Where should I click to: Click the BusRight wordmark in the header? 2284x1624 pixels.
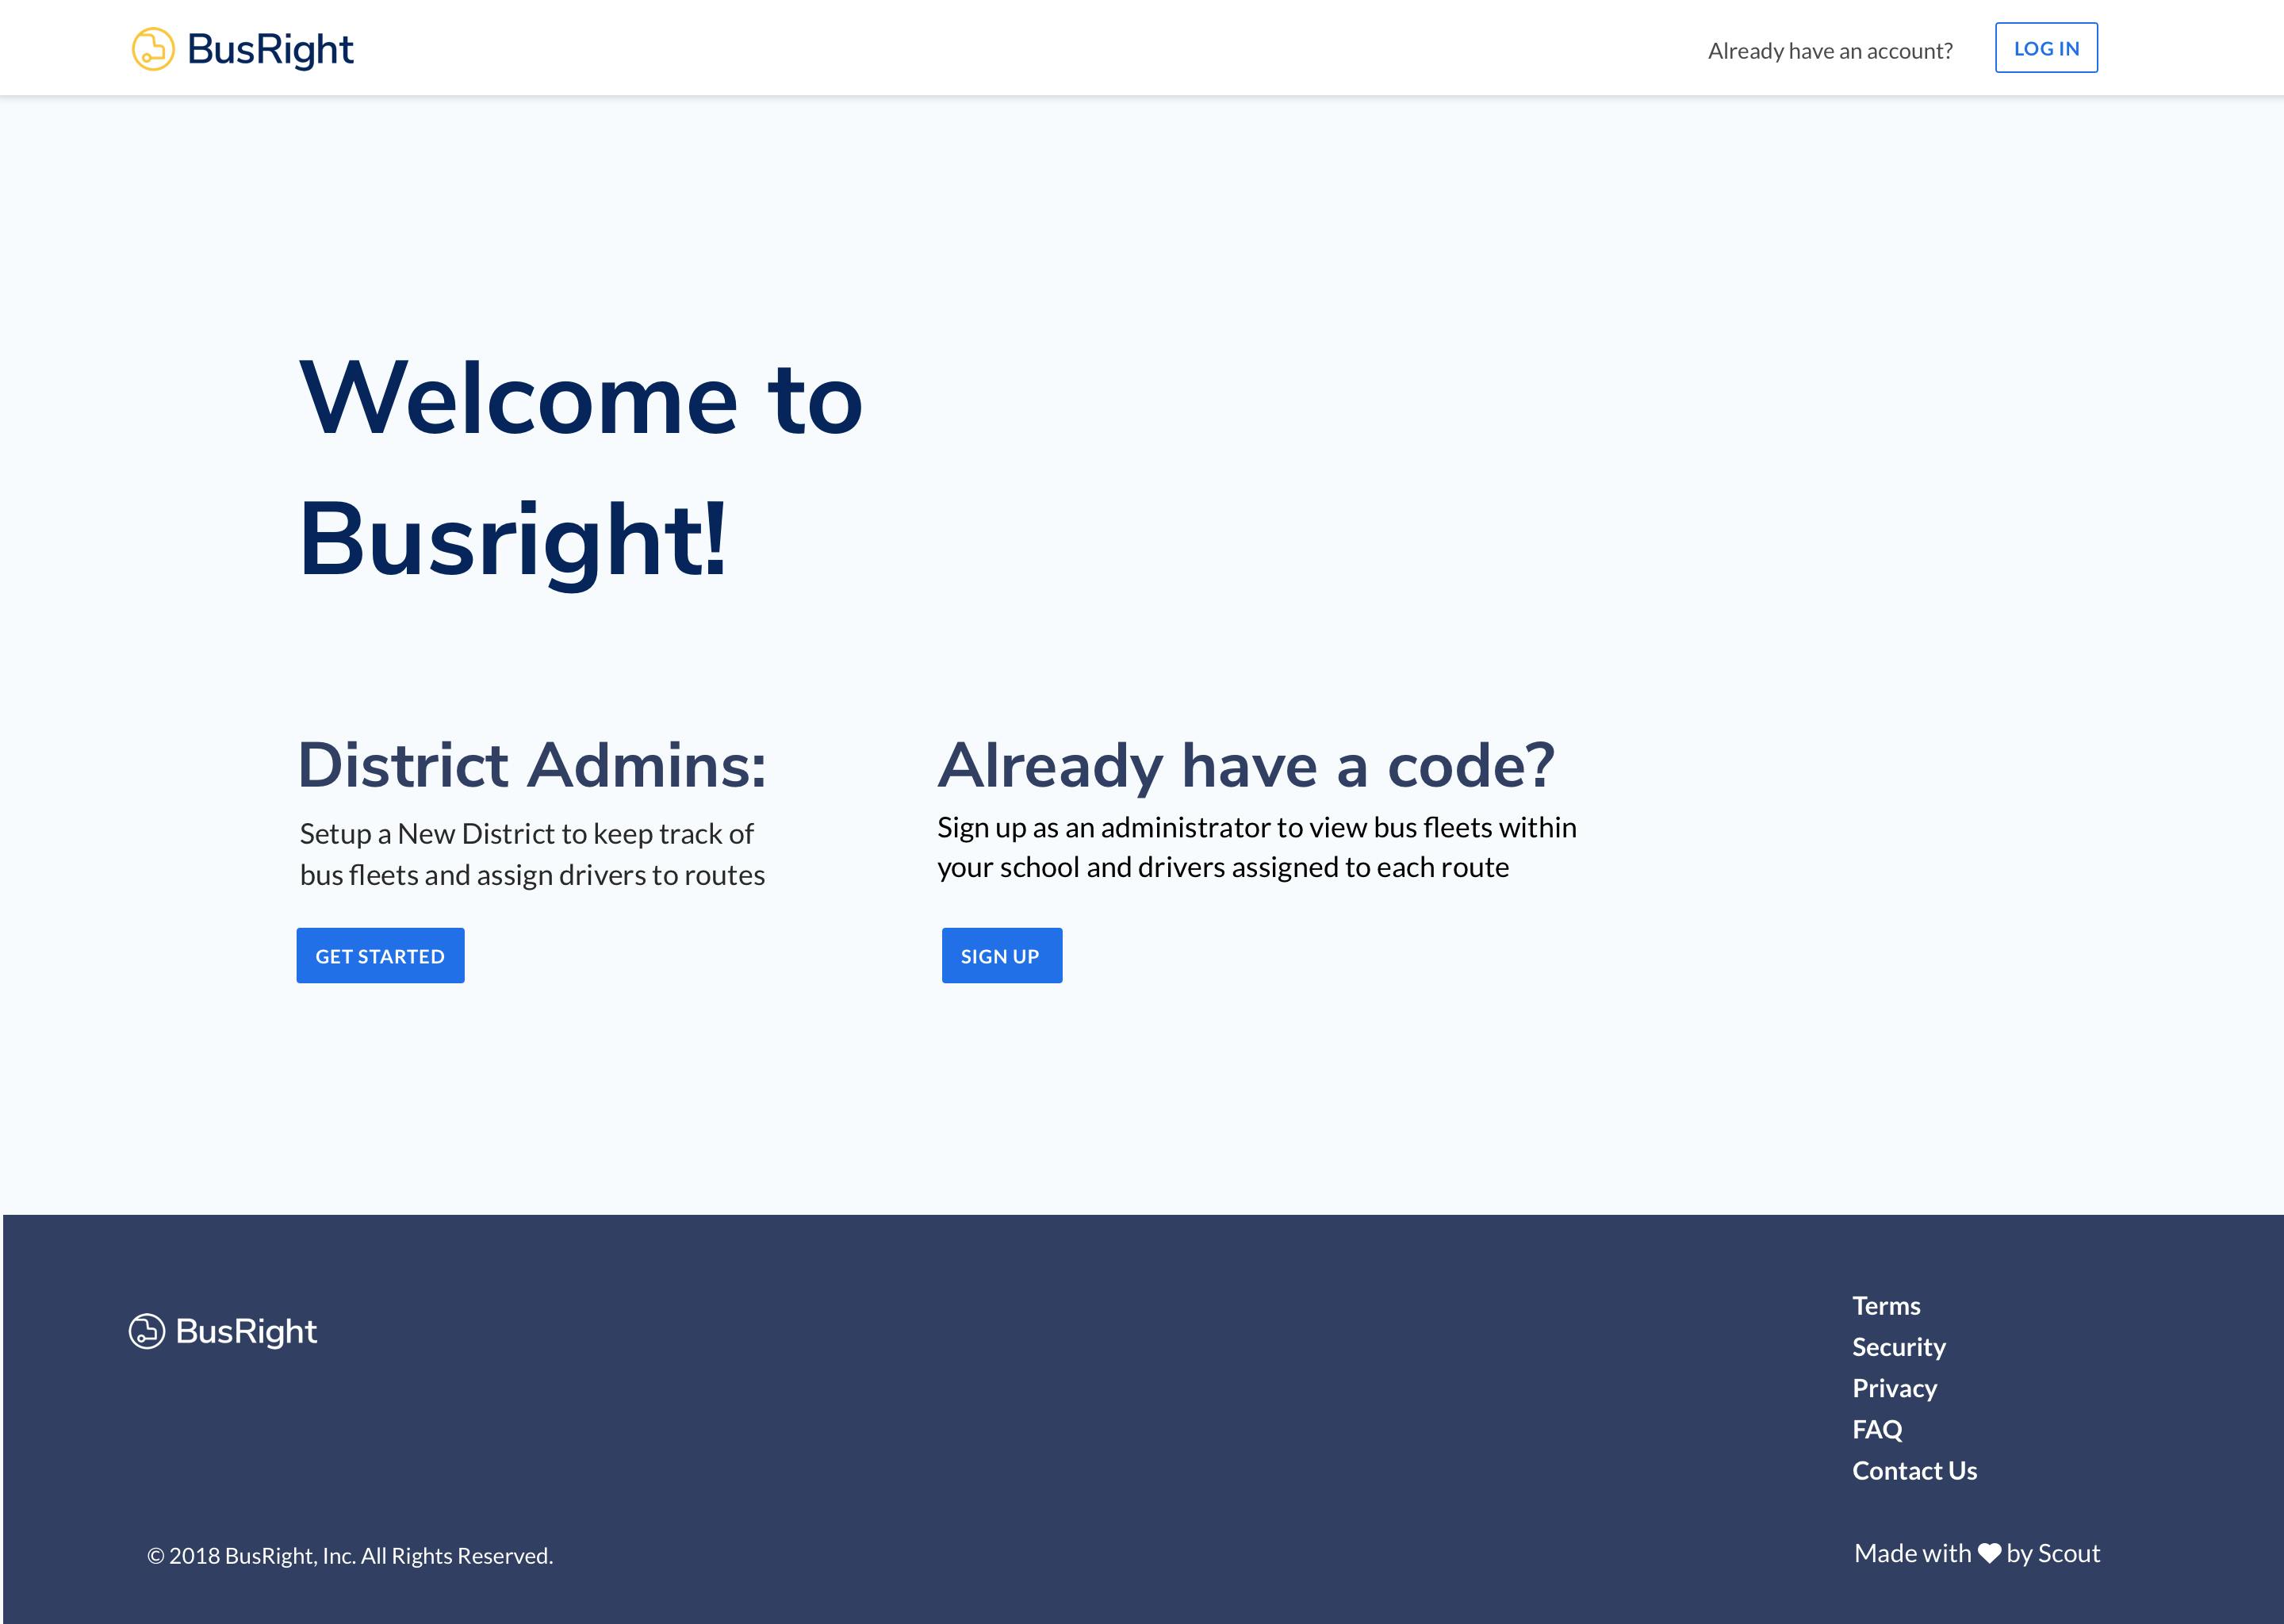click(x=270, y=50)
